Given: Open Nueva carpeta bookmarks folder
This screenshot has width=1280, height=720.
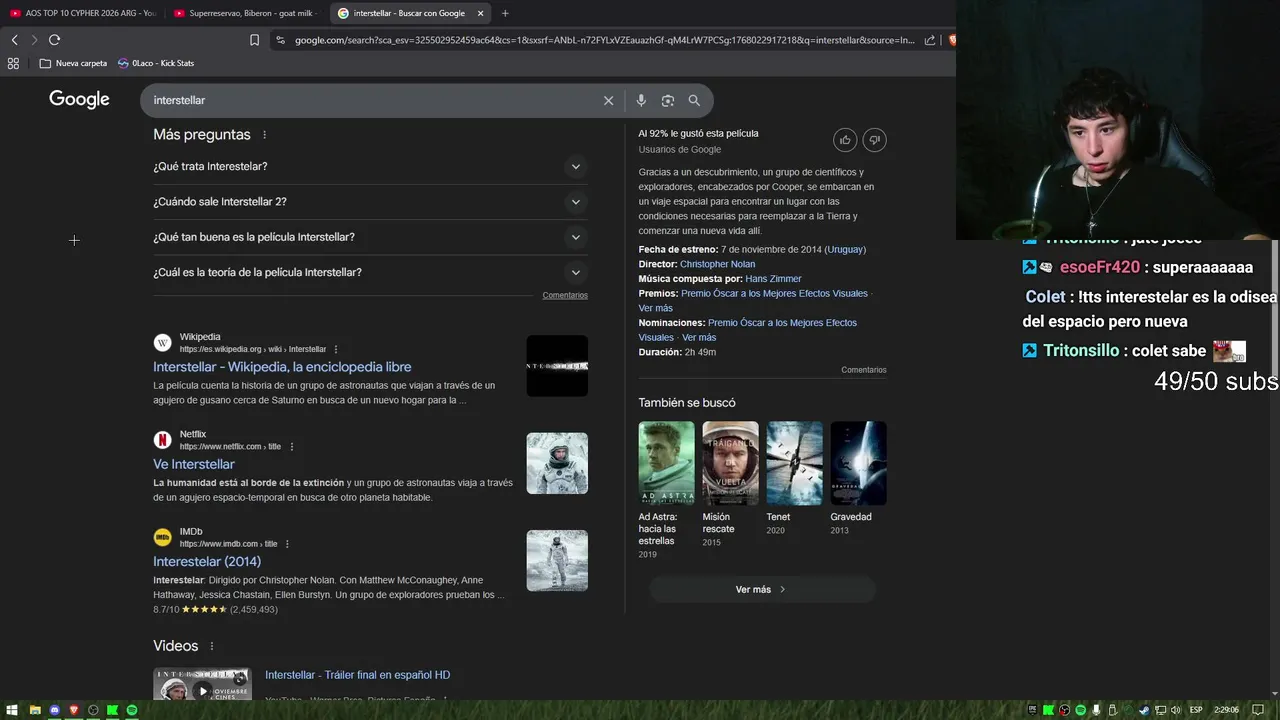Looking at the screenshot, I should pyautogui.click(x=73, y=63).
